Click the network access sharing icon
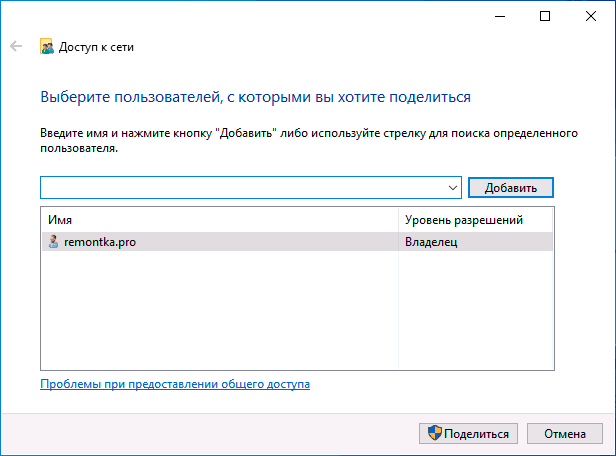Screen dimensions: 616x456 coord(47,46)
